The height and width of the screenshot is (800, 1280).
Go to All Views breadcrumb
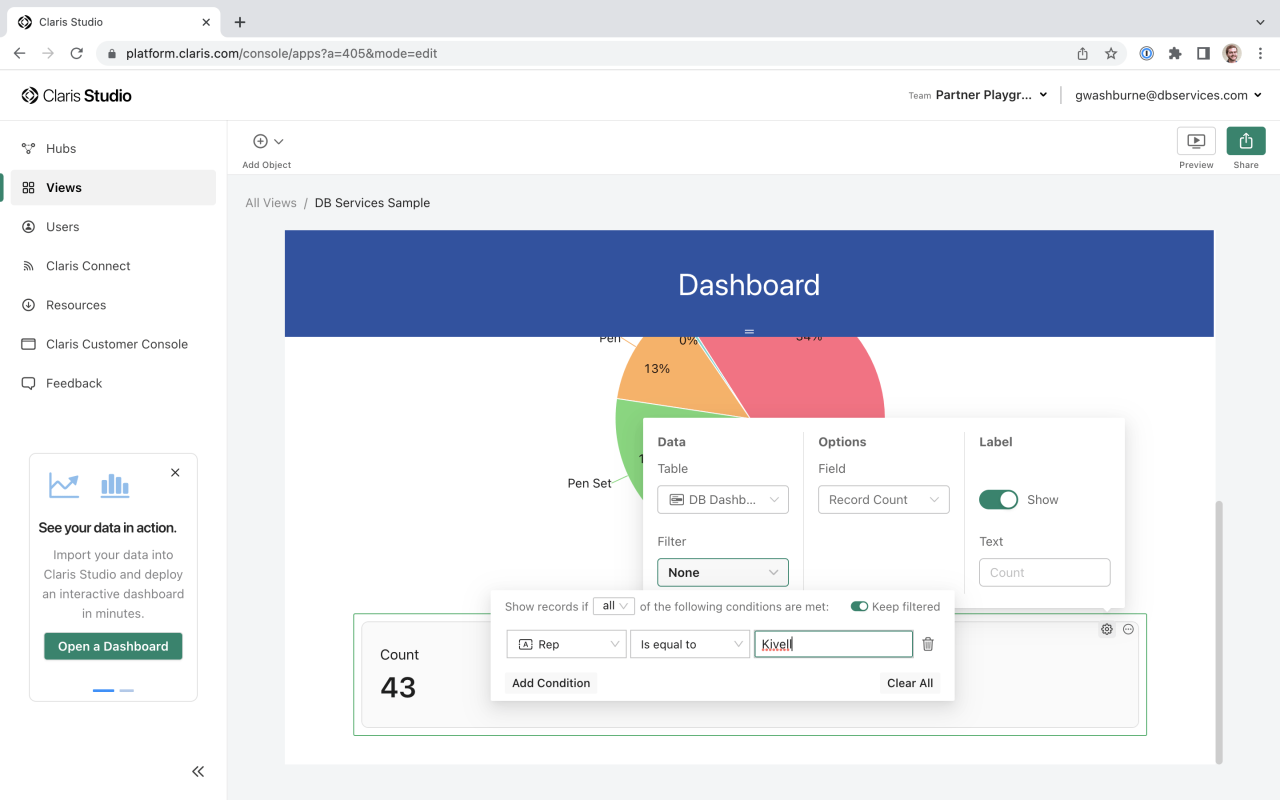click(271, 202)
